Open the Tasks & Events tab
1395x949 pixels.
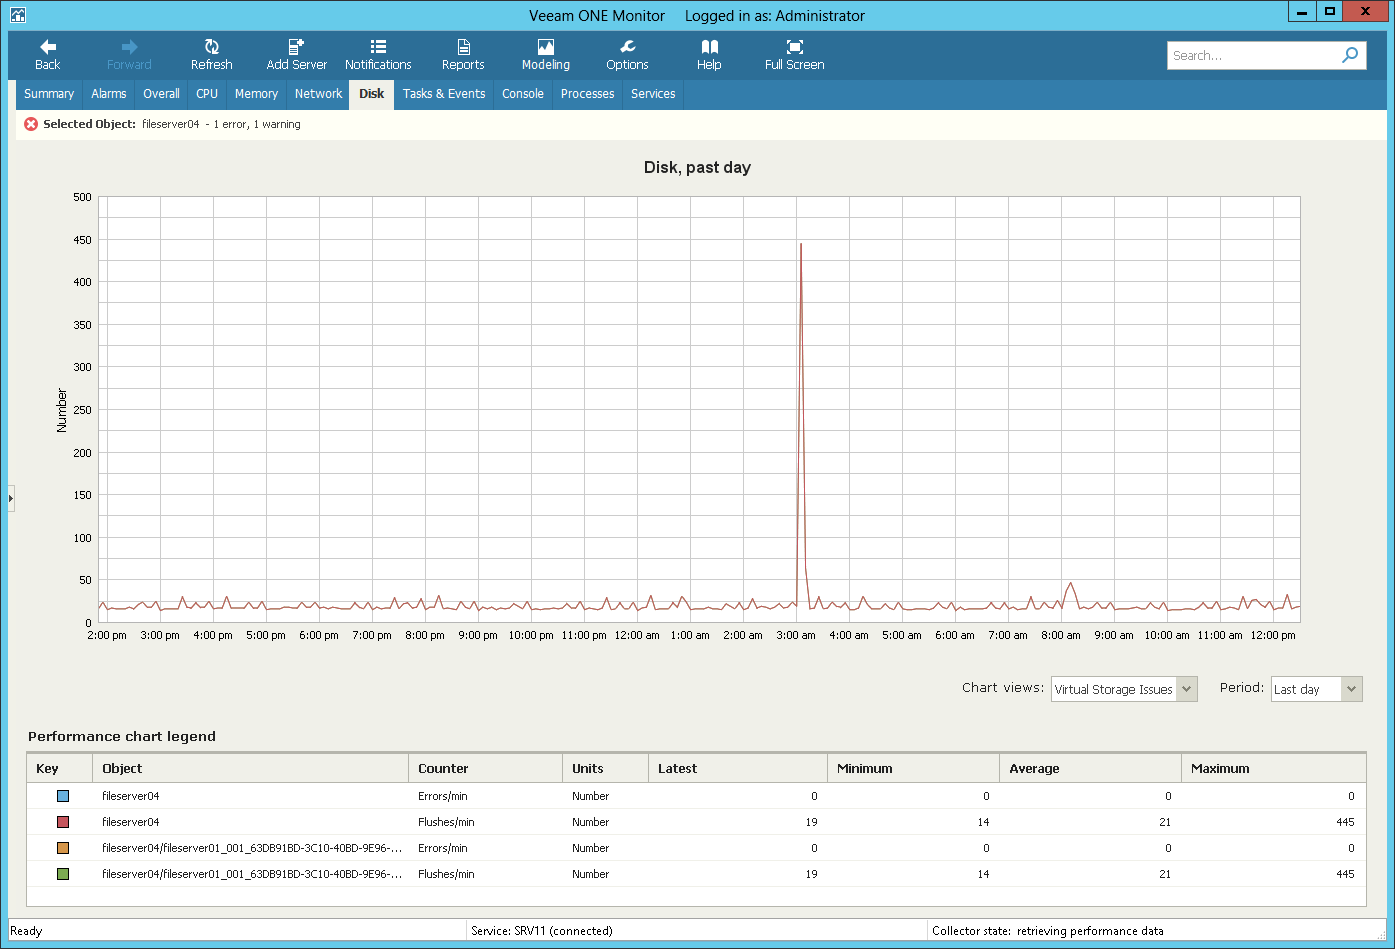point(444,94)
